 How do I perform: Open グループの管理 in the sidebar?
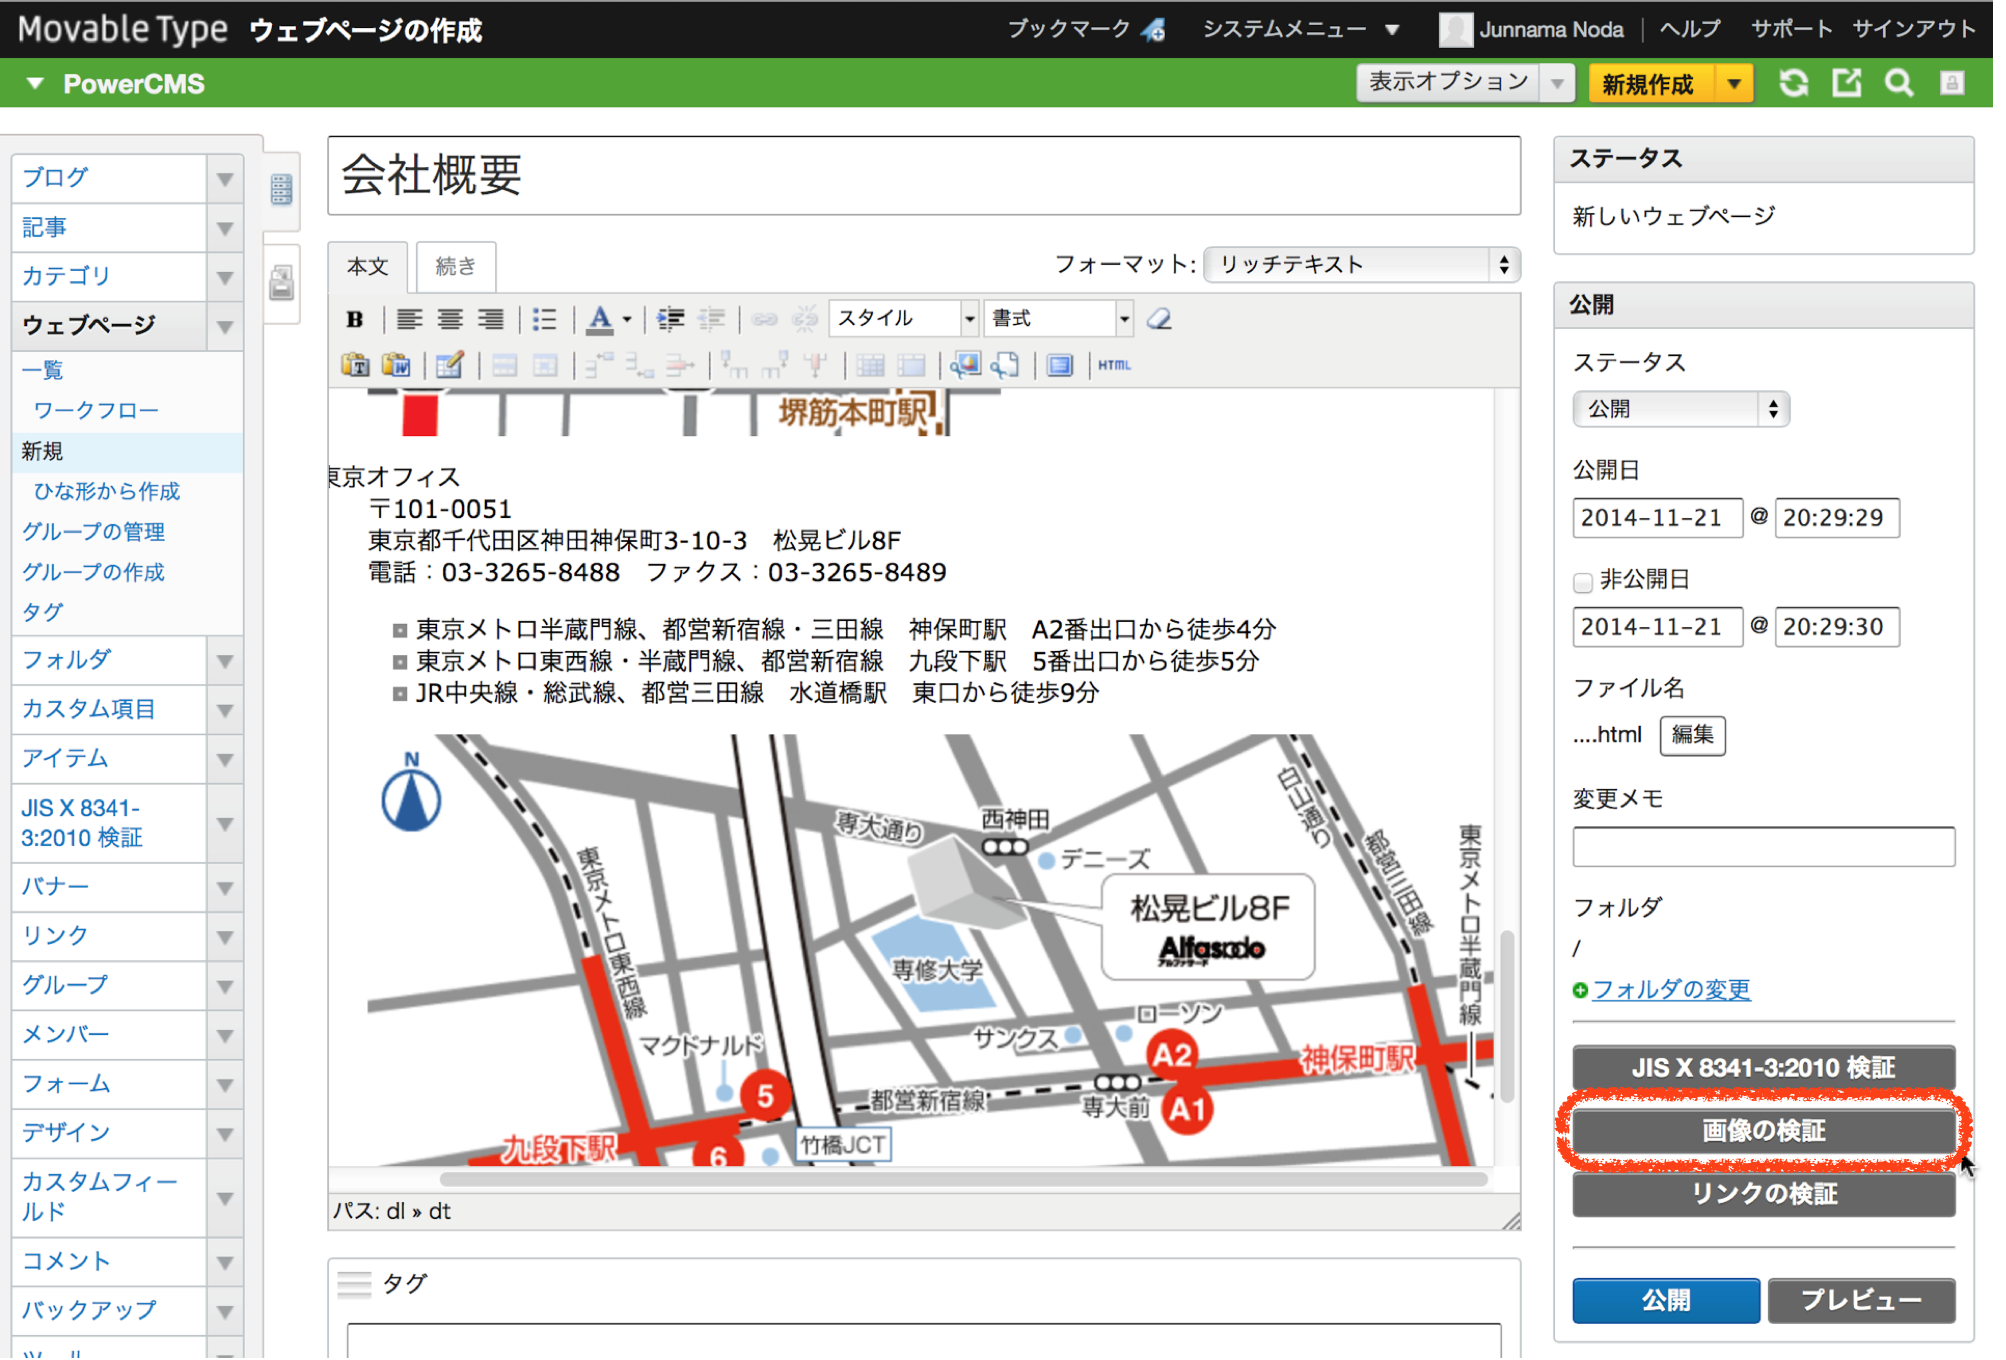(93, 532)
